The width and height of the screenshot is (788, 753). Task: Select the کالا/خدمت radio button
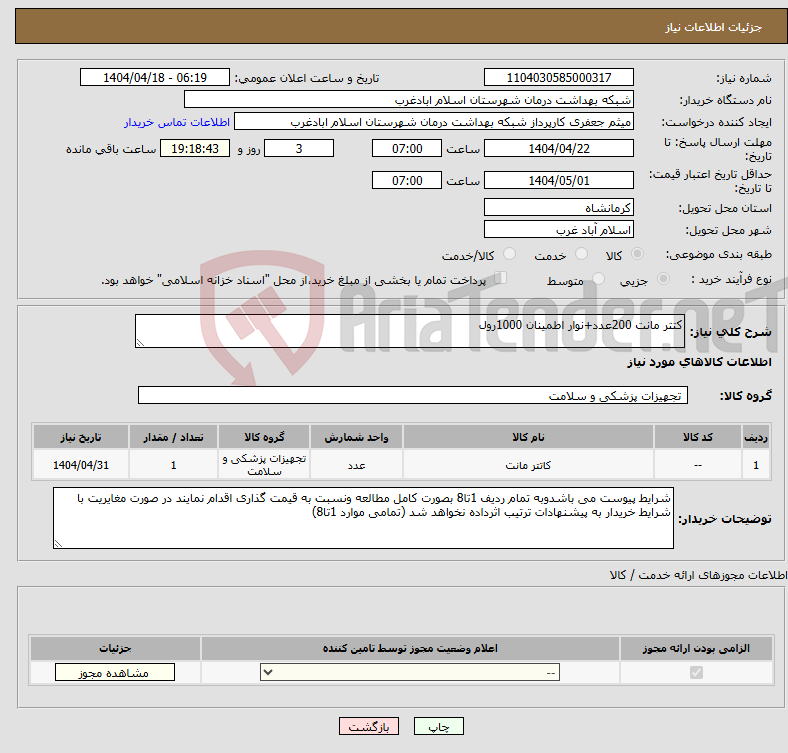point(510,254)
